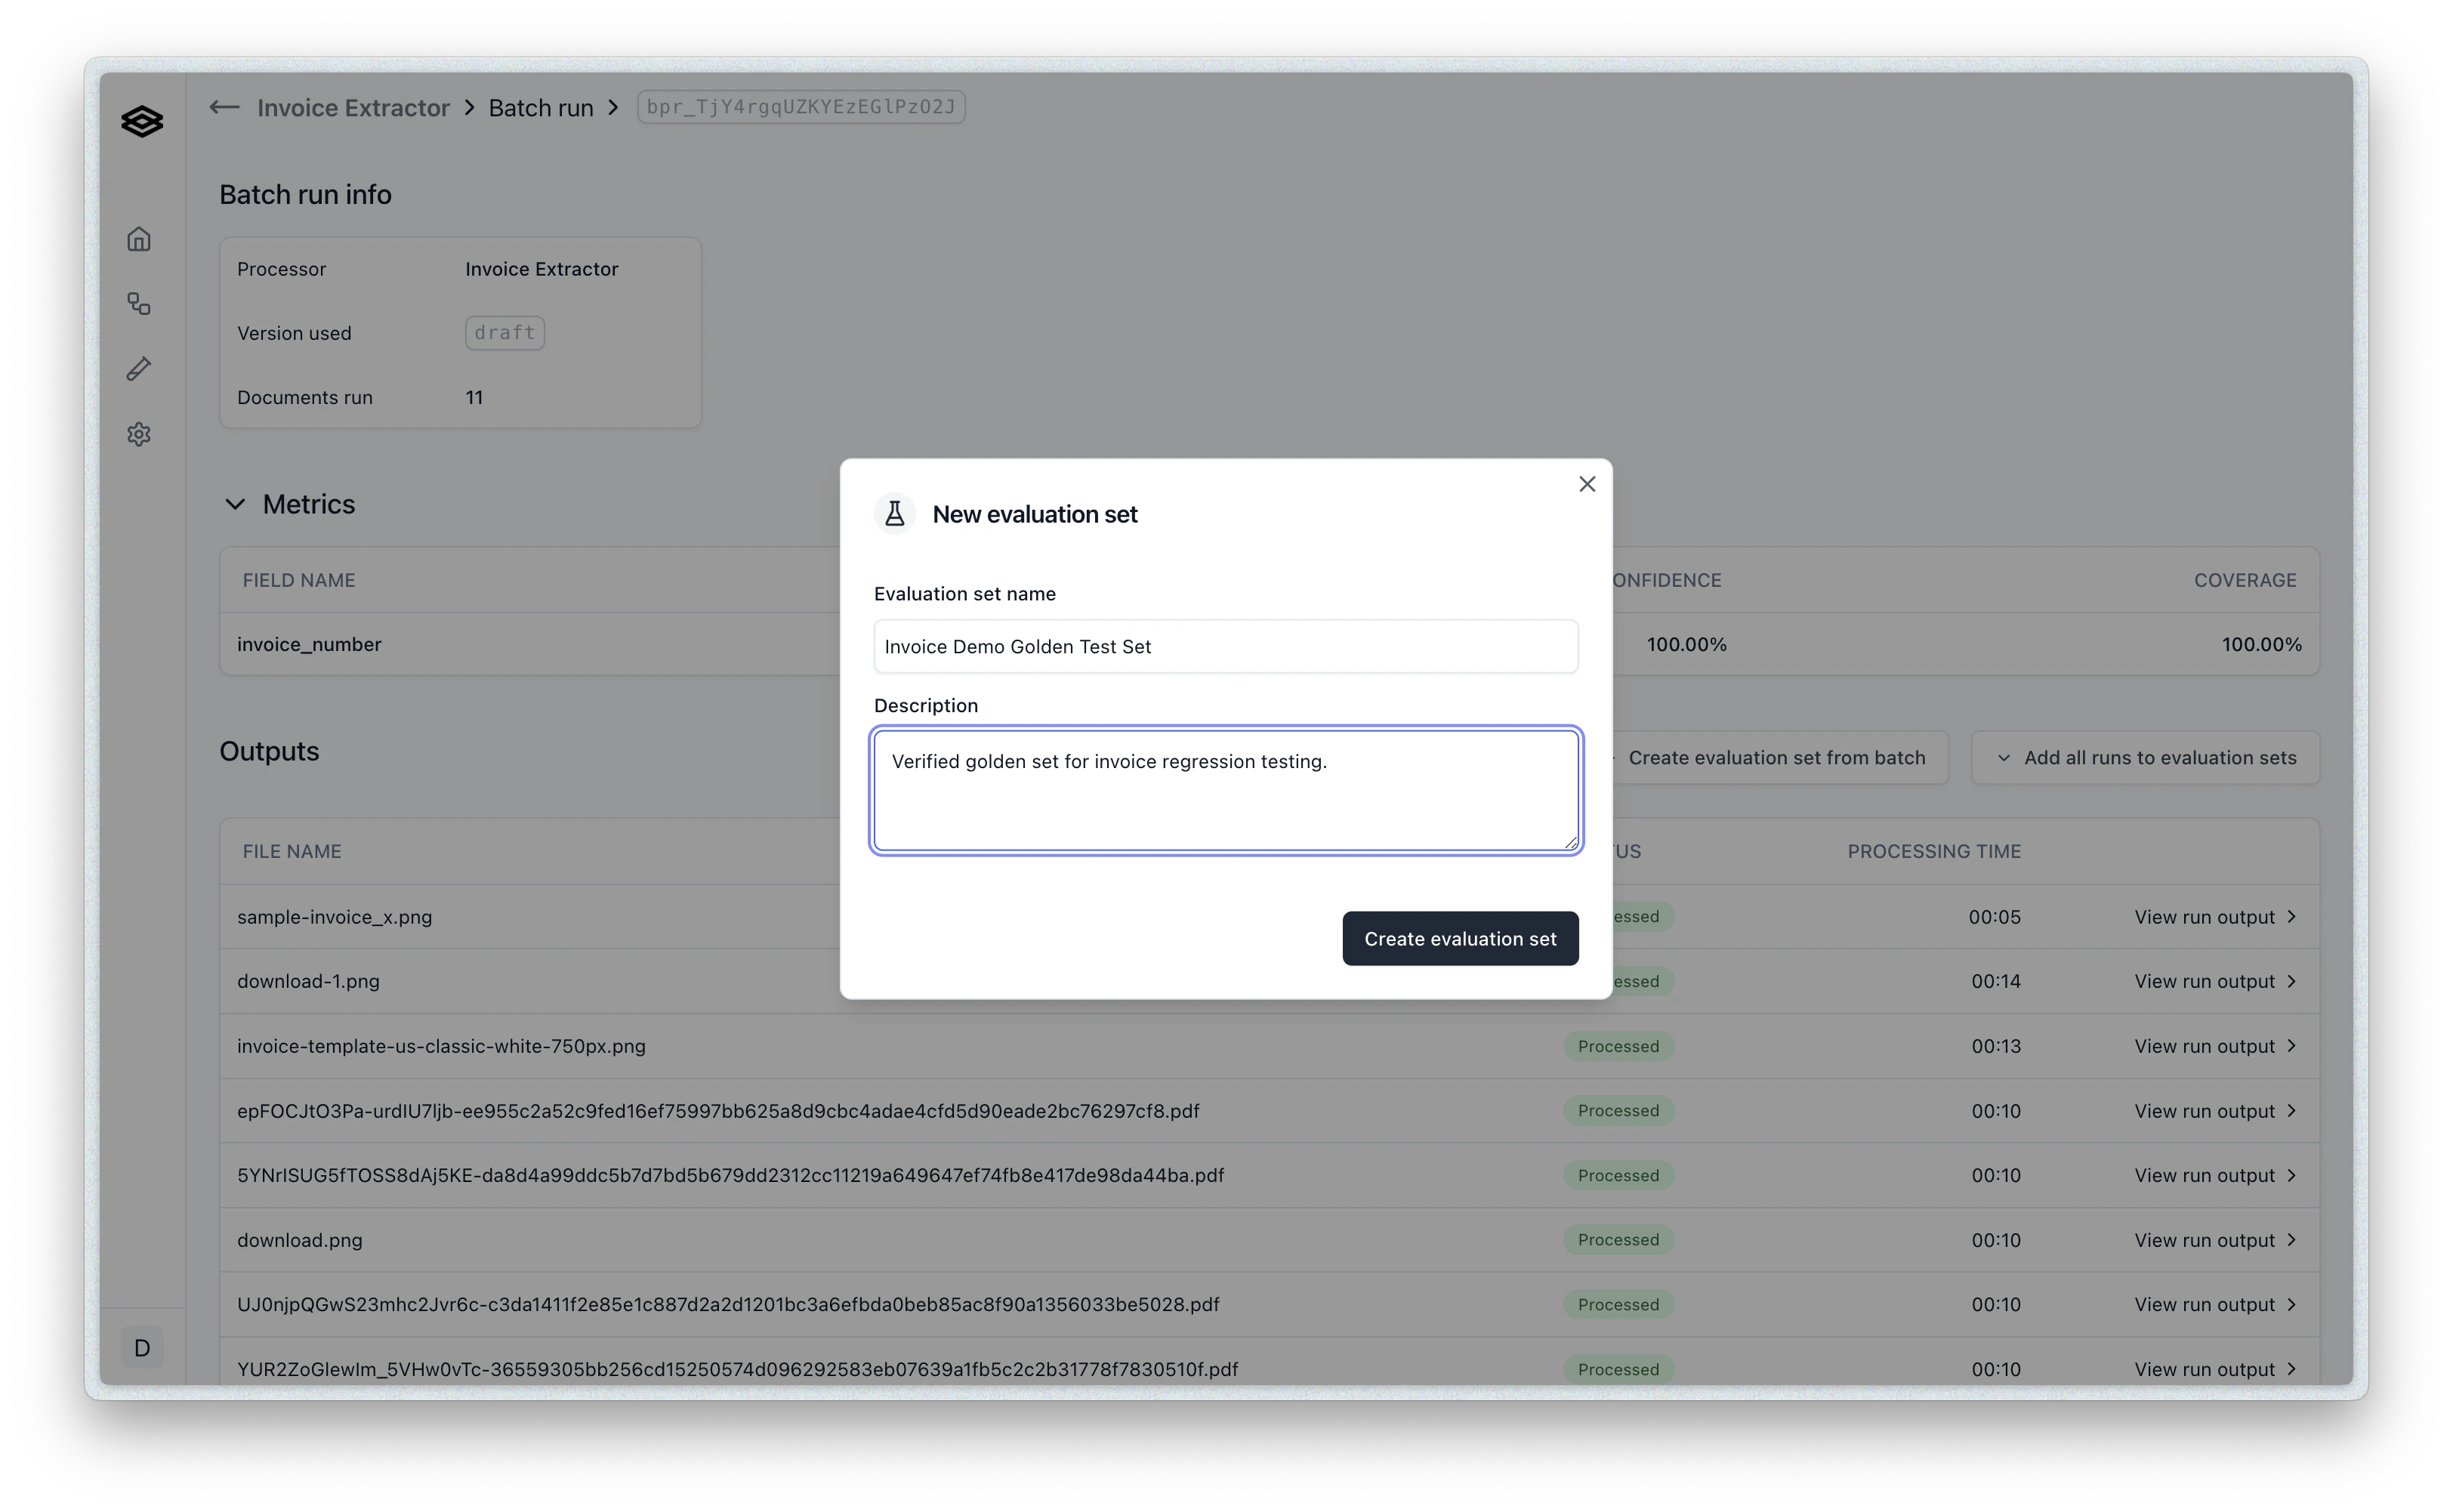Click the user avatar D in the sidebar

click(x=142, y=1348)
